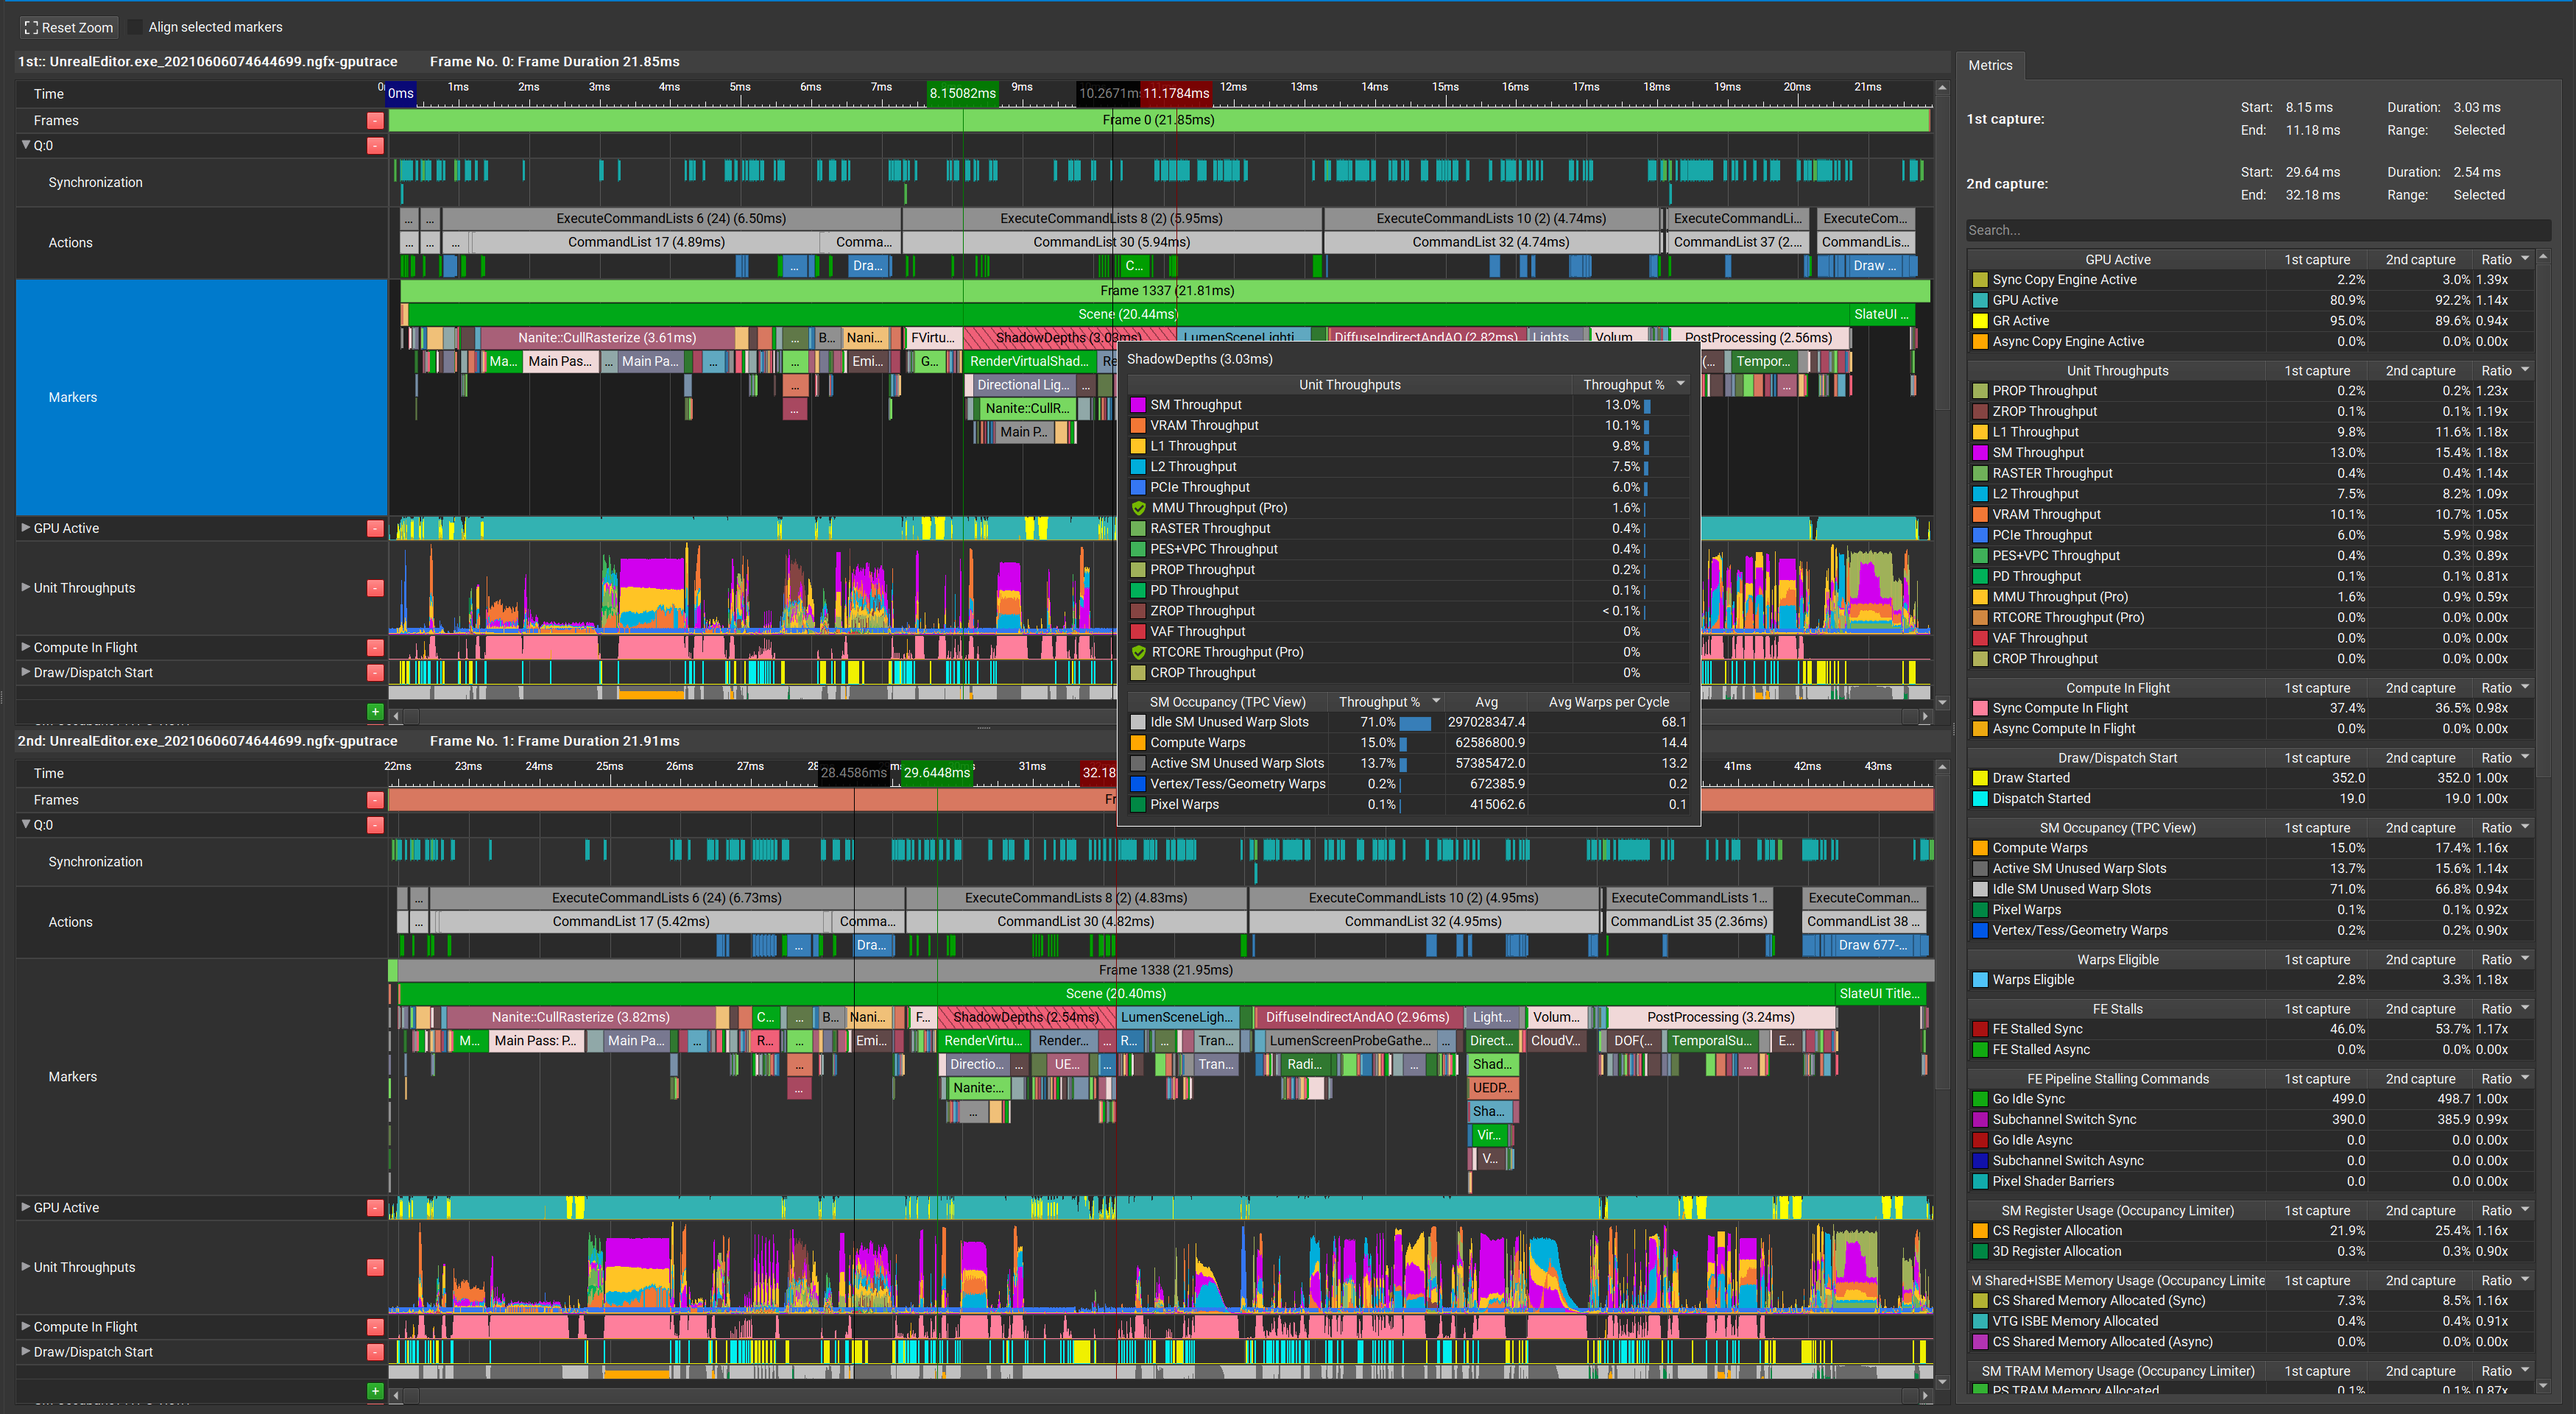The image size is (2576, 1414).
Task: Click the magenta SM Throughput color swatch
Action: point(1139,405)
